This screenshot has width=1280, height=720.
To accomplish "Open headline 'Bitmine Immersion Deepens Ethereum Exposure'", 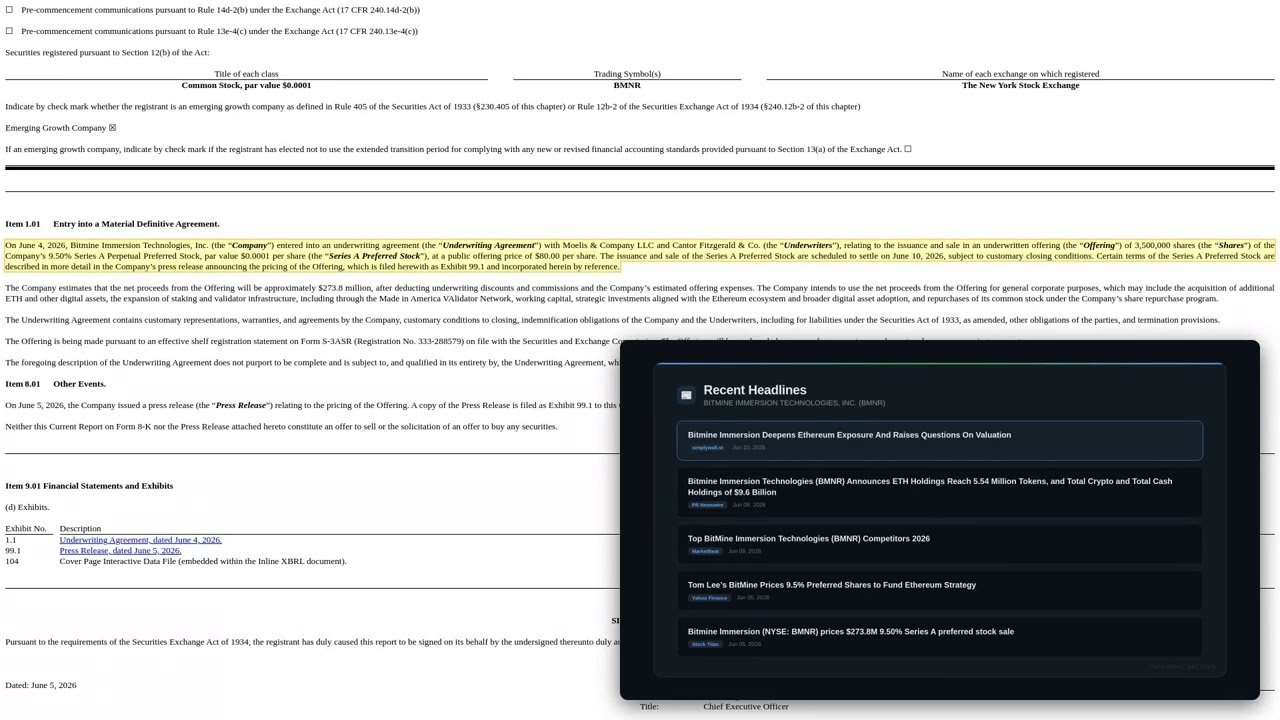I will point(940,441).
